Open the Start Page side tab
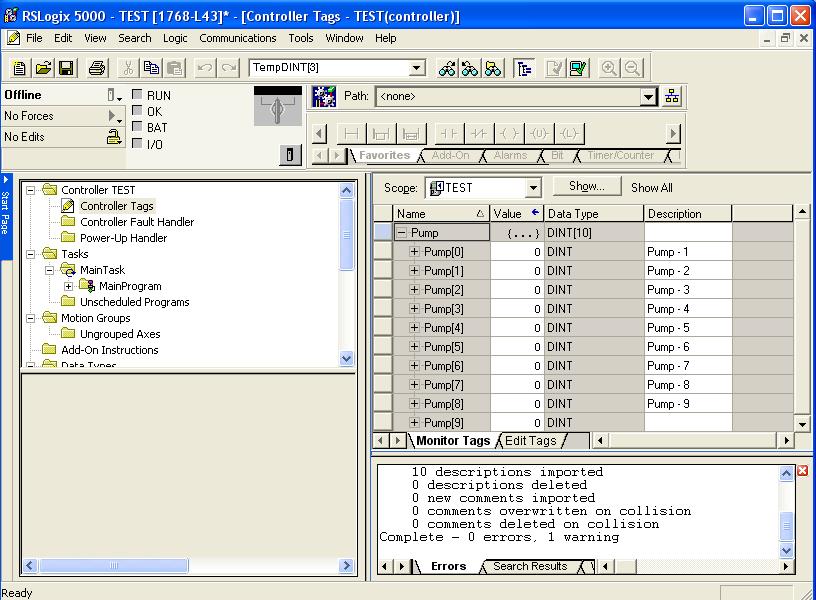 [x=6, y=216]
